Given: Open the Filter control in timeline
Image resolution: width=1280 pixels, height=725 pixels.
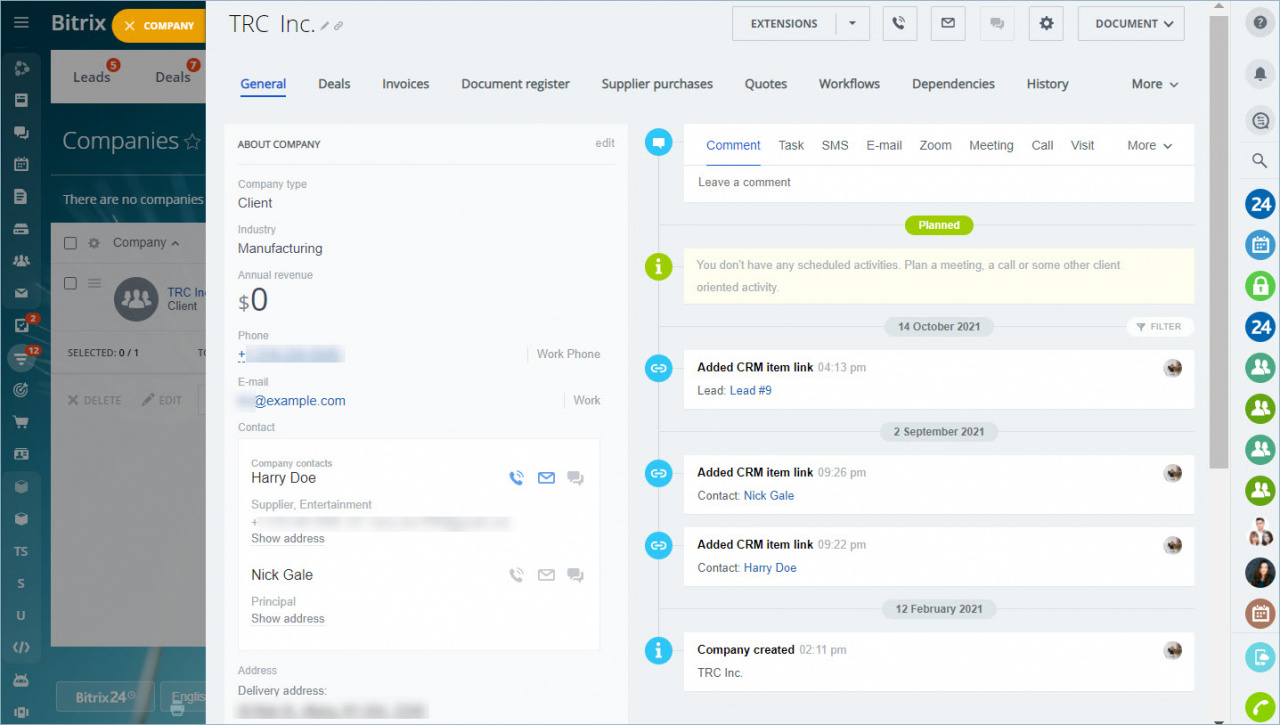Looking at the screenshot, I should point(1160,327).
